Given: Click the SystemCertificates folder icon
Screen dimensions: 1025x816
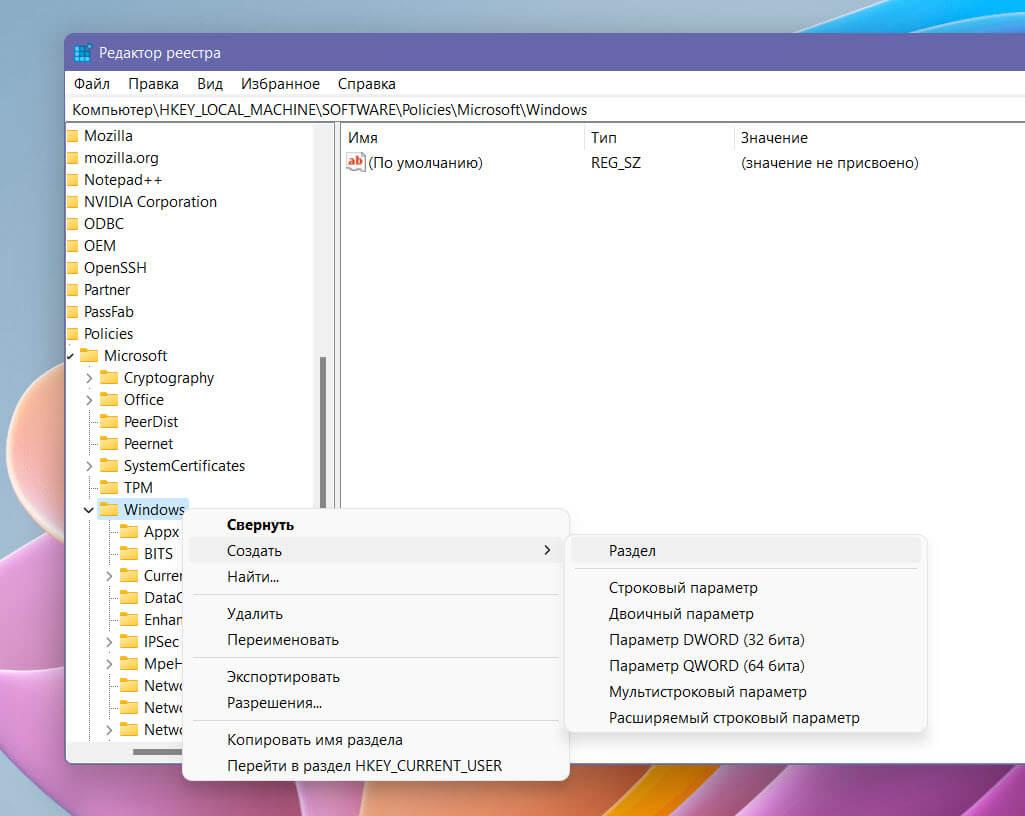Looking at the screenshot, I should coord(109,466).
